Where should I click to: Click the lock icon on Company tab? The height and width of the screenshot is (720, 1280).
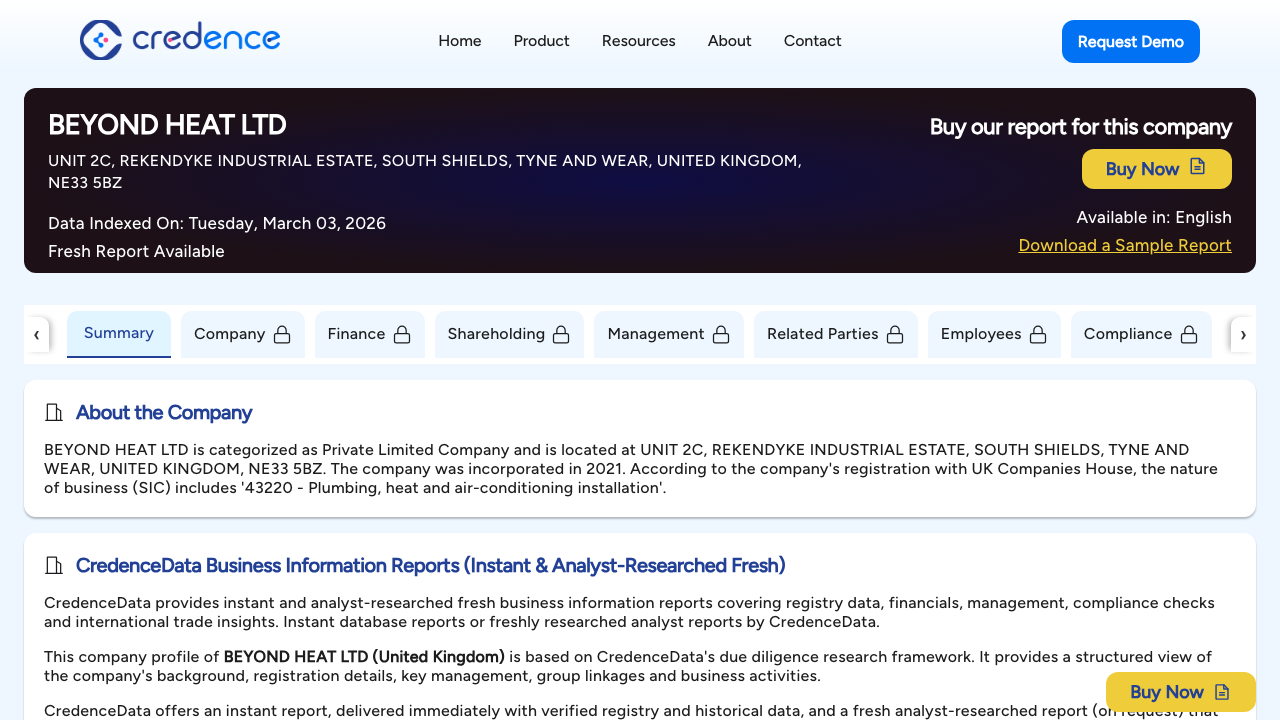coord(281,334)
